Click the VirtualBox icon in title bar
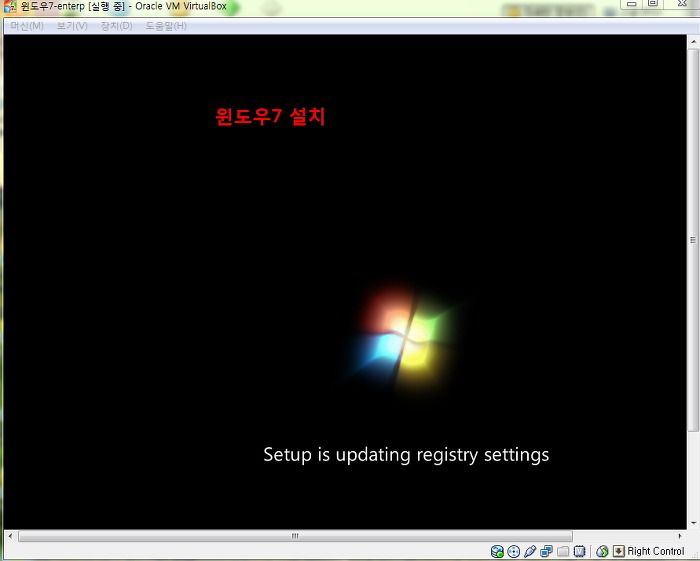Viewport: 700px width, 561px height. tap(9, 7)
